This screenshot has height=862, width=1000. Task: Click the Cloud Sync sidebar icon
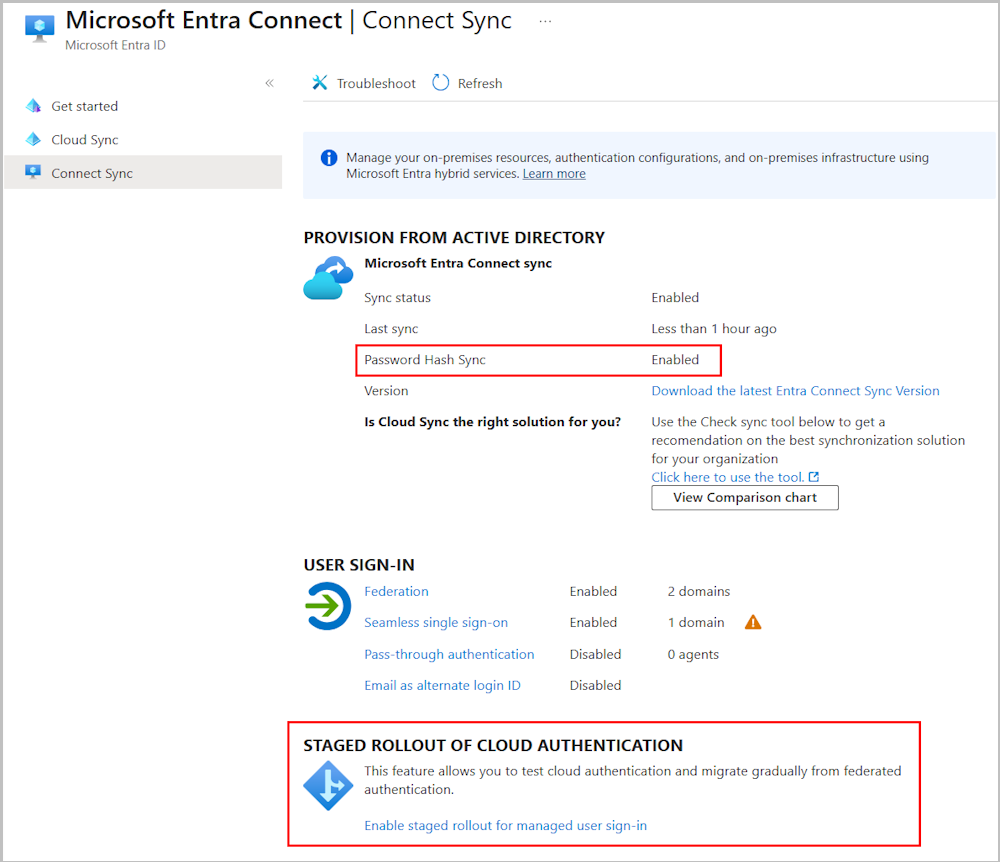[x=33, y=139]
